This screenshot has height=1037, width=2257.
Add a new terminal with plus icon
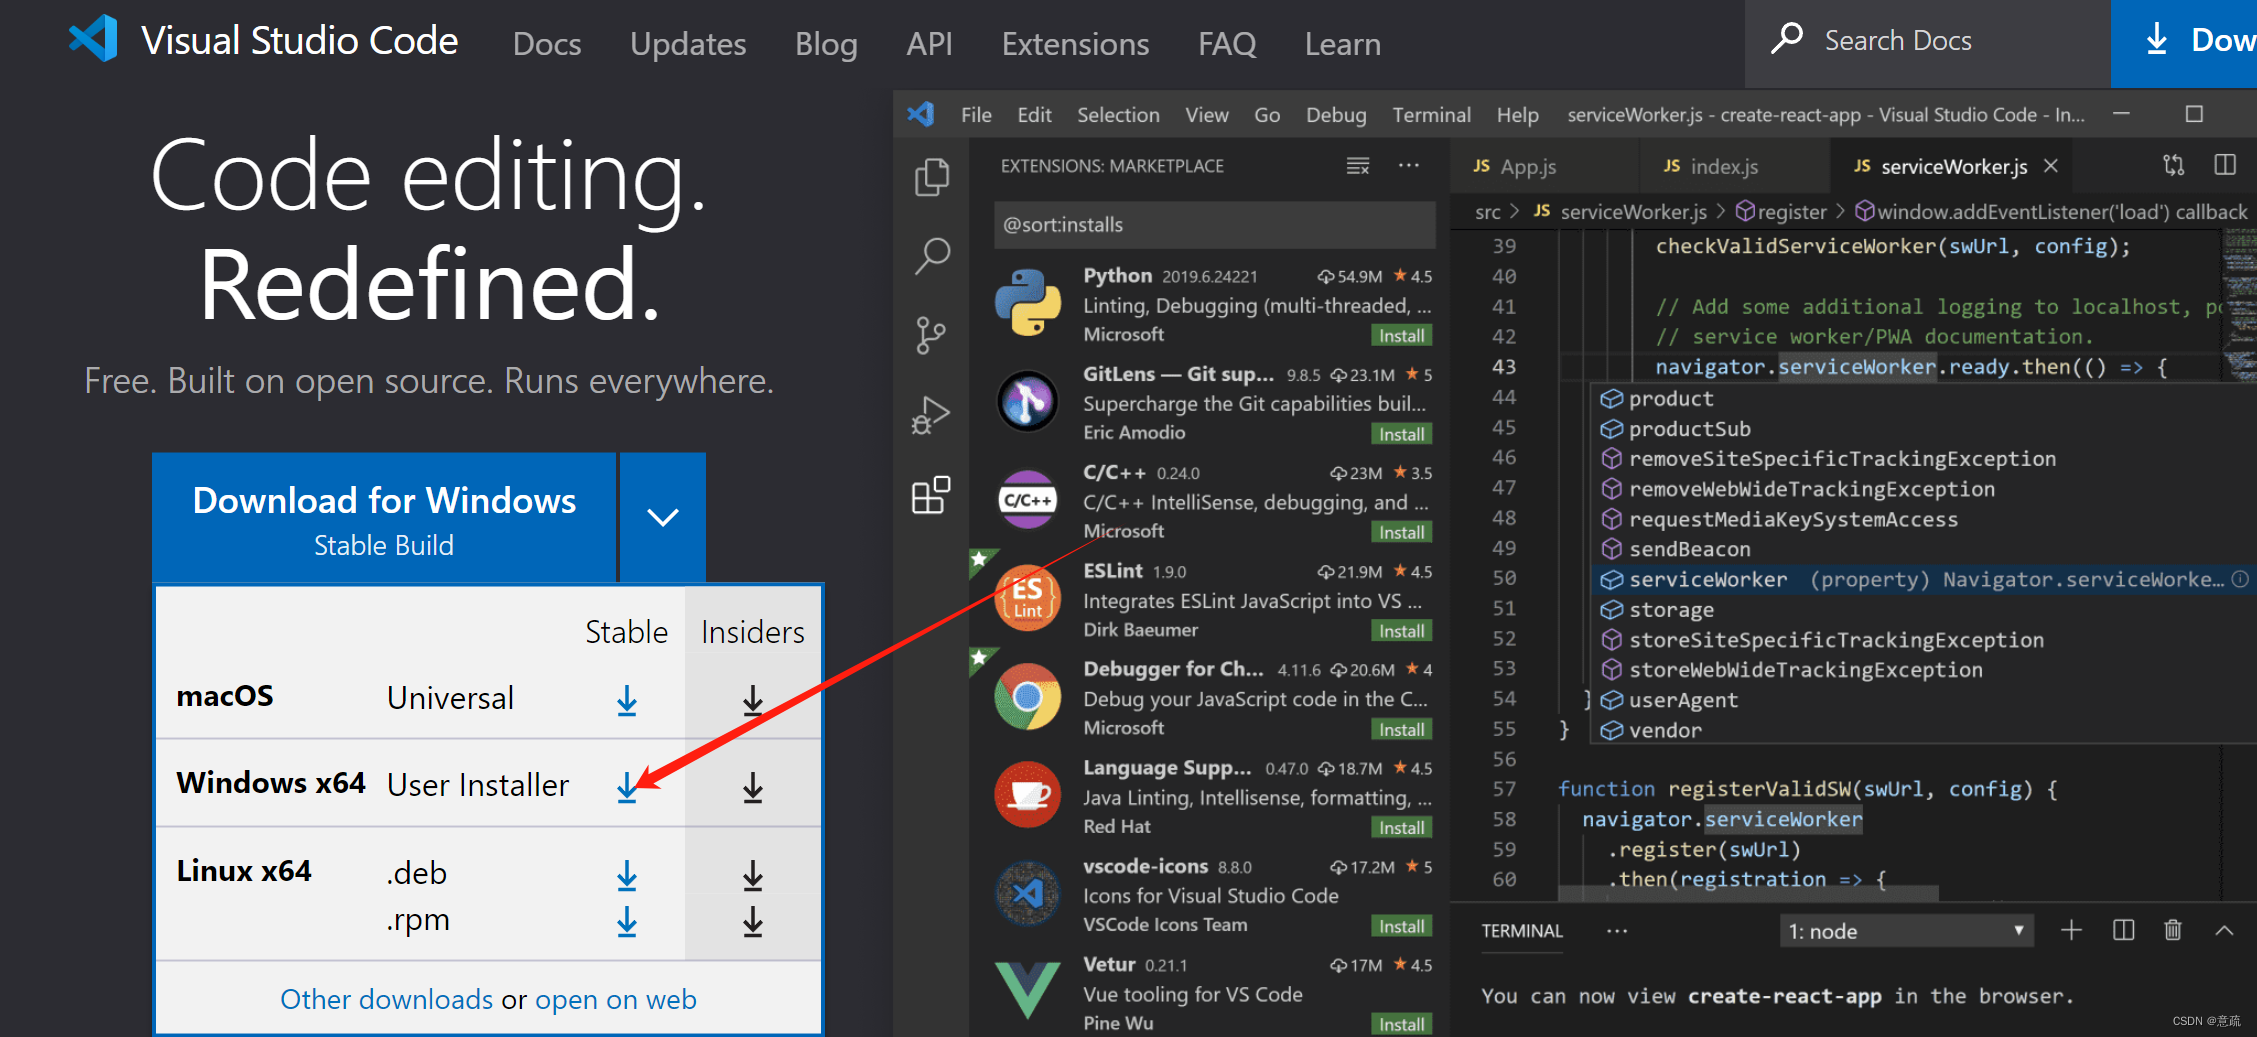[2071, 931]
